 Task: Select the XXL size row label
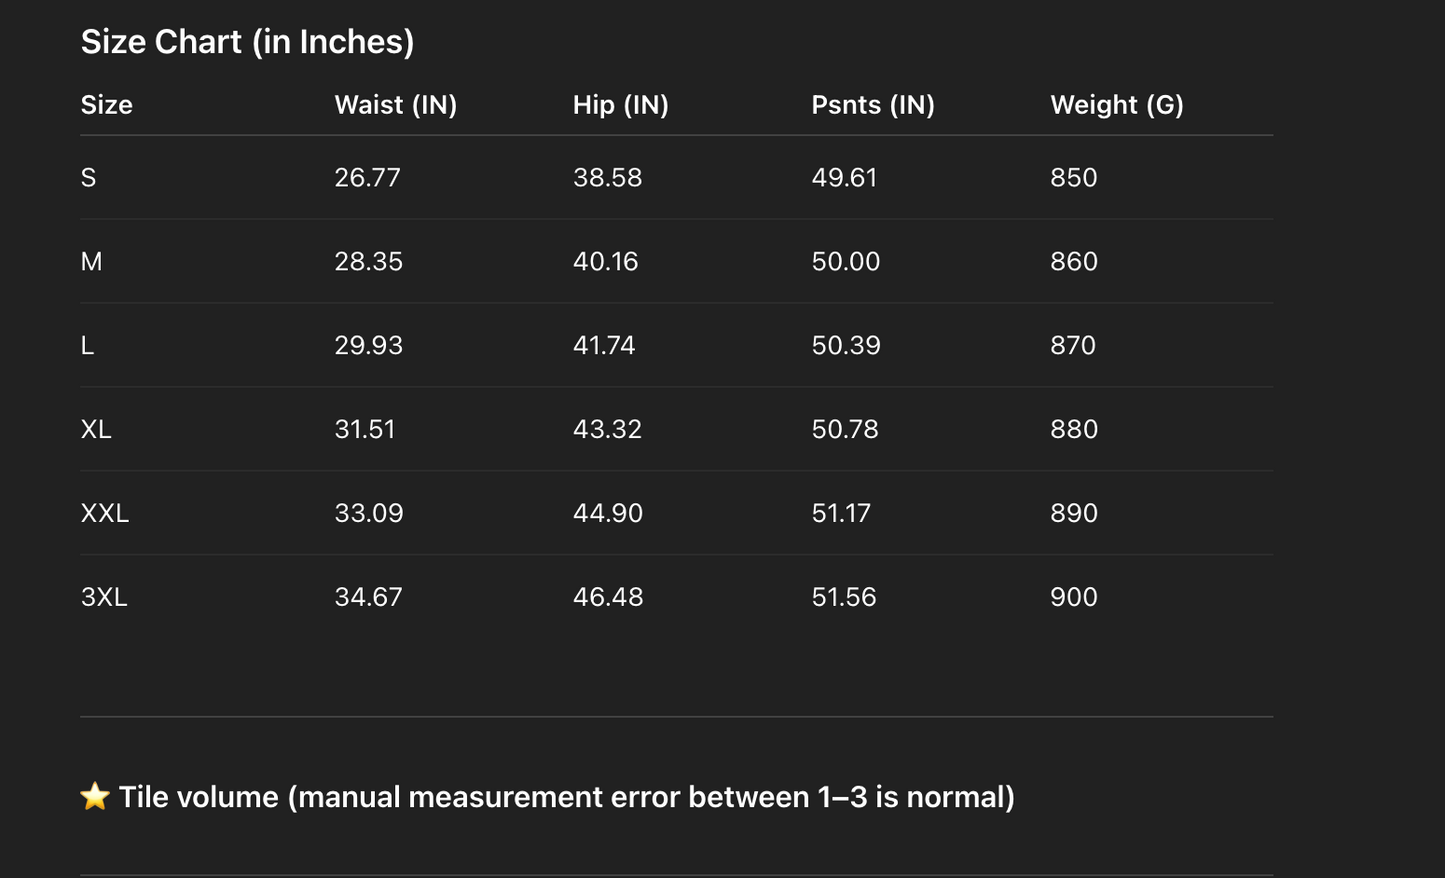(105, 514)
